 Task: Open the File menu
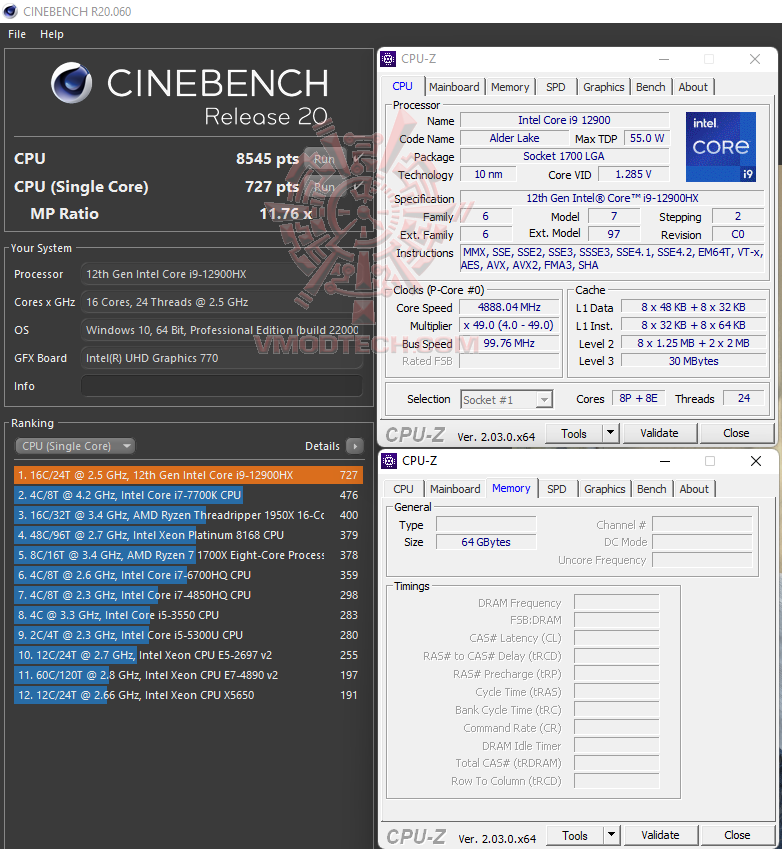coord(17,34)
